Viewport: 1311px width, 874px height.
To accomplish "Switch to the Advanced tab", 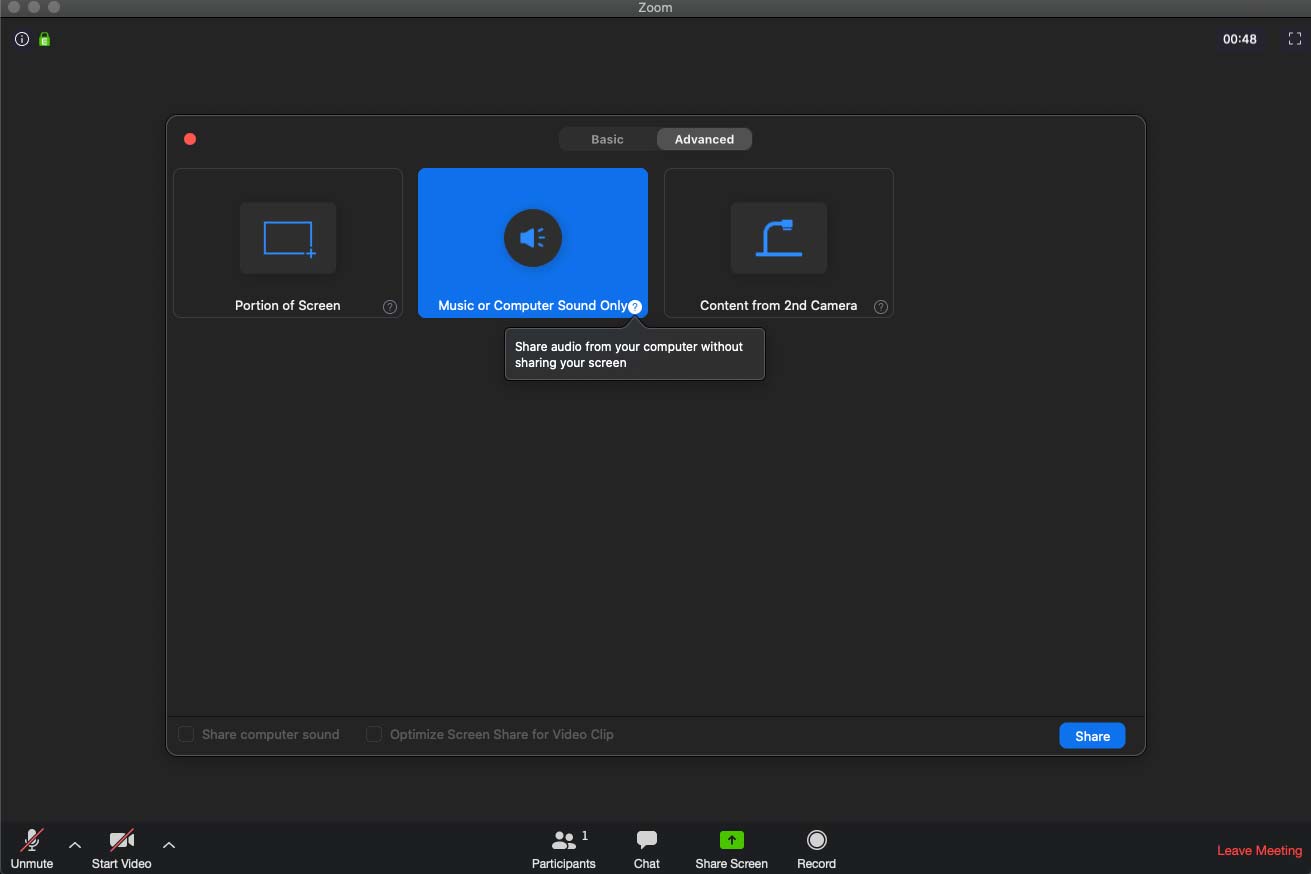I will click(704, 139).
